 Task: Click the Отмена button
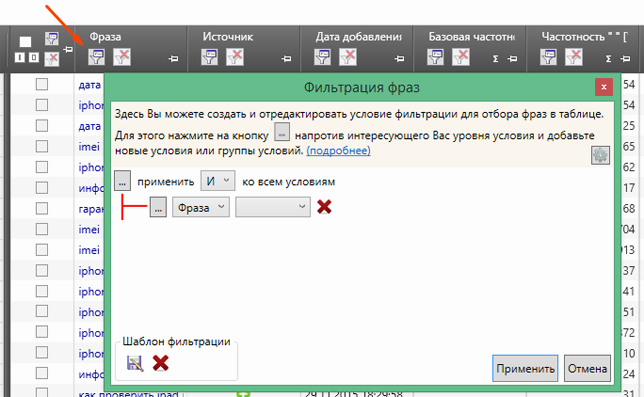coord(587,368)
